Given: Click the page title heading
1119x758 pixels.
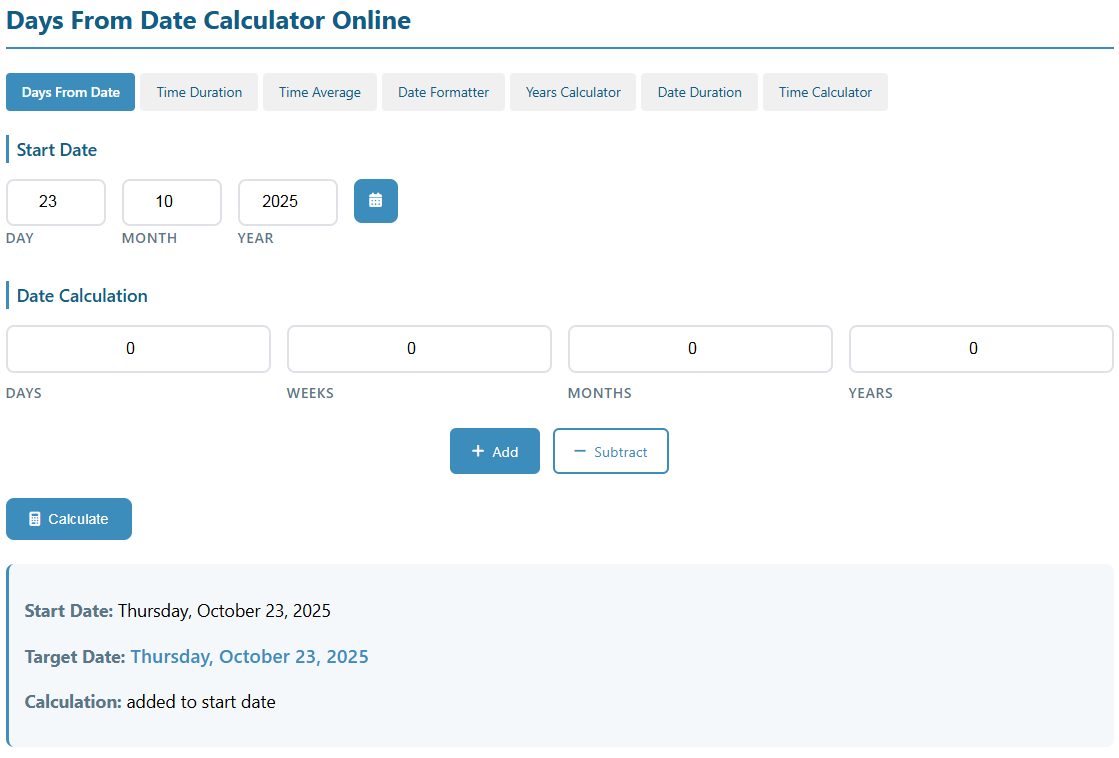Looking at the screenshot, I should pyautogui.click(x=208, y=20).
